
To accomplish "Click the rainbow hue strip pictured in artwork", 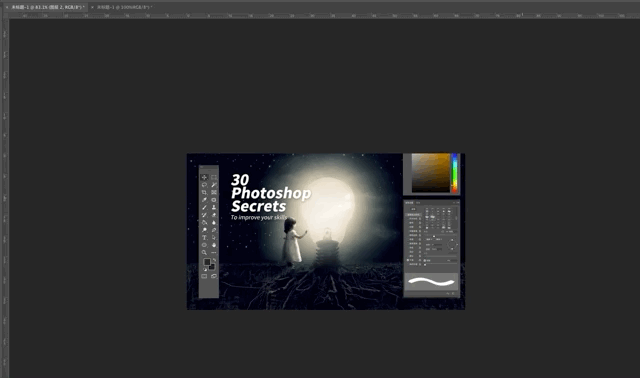I will (454, 173).
